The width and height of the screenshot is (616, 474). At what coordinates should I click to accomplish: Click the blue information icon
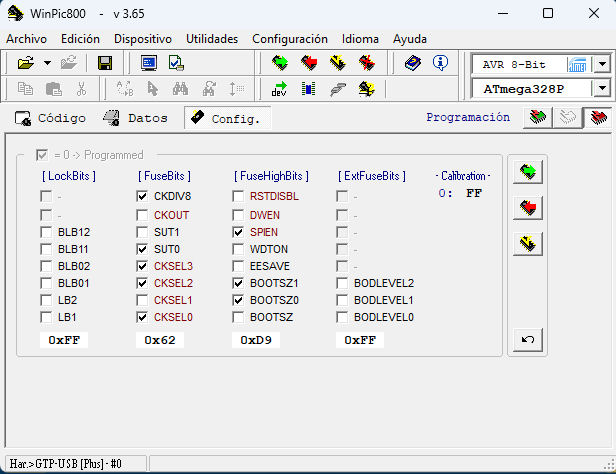[x=440, y=63]
